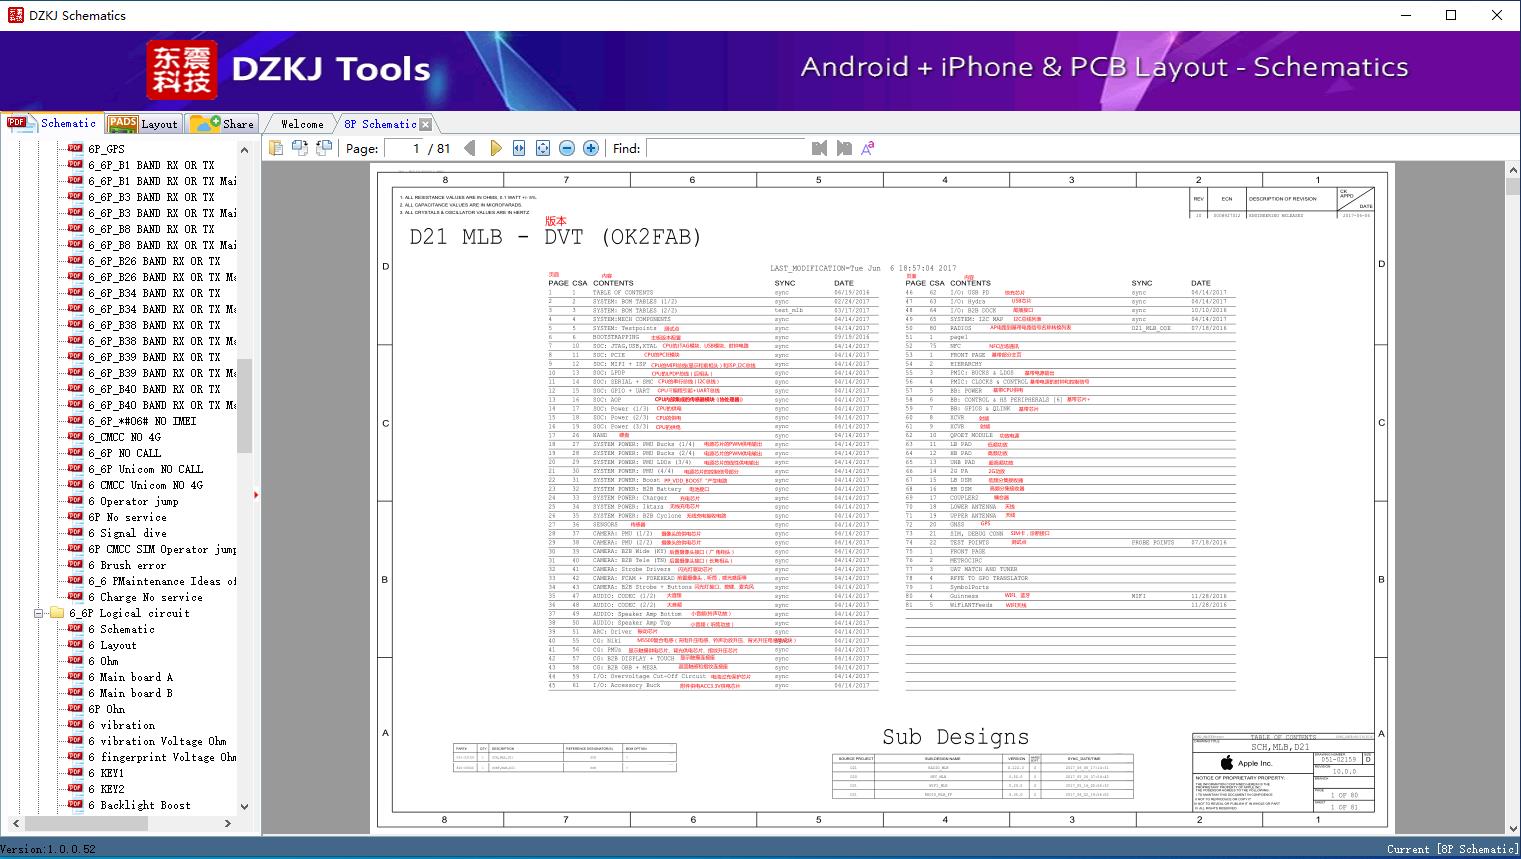Image resolution: width=1521 pixels, height=859 pixels.
Task: Zoom in with the plus icon
Action: [591, 148]
